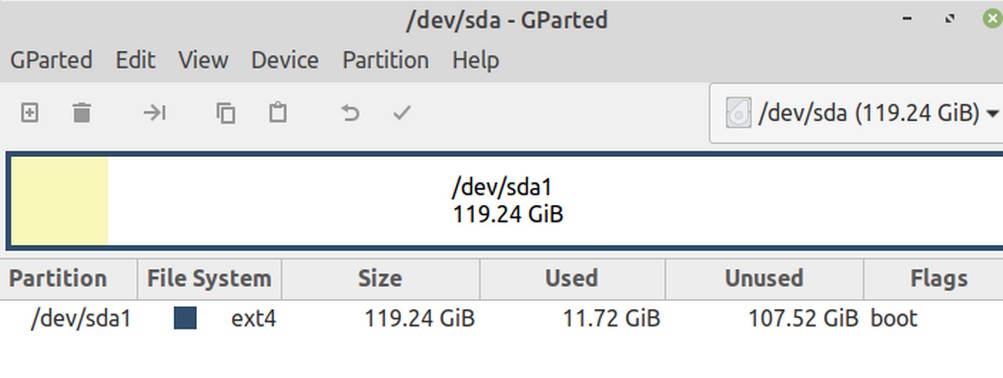This screenshot has width=1003, height=378.
Task: Click the Copy partition icon
Action: click(226, 113)
